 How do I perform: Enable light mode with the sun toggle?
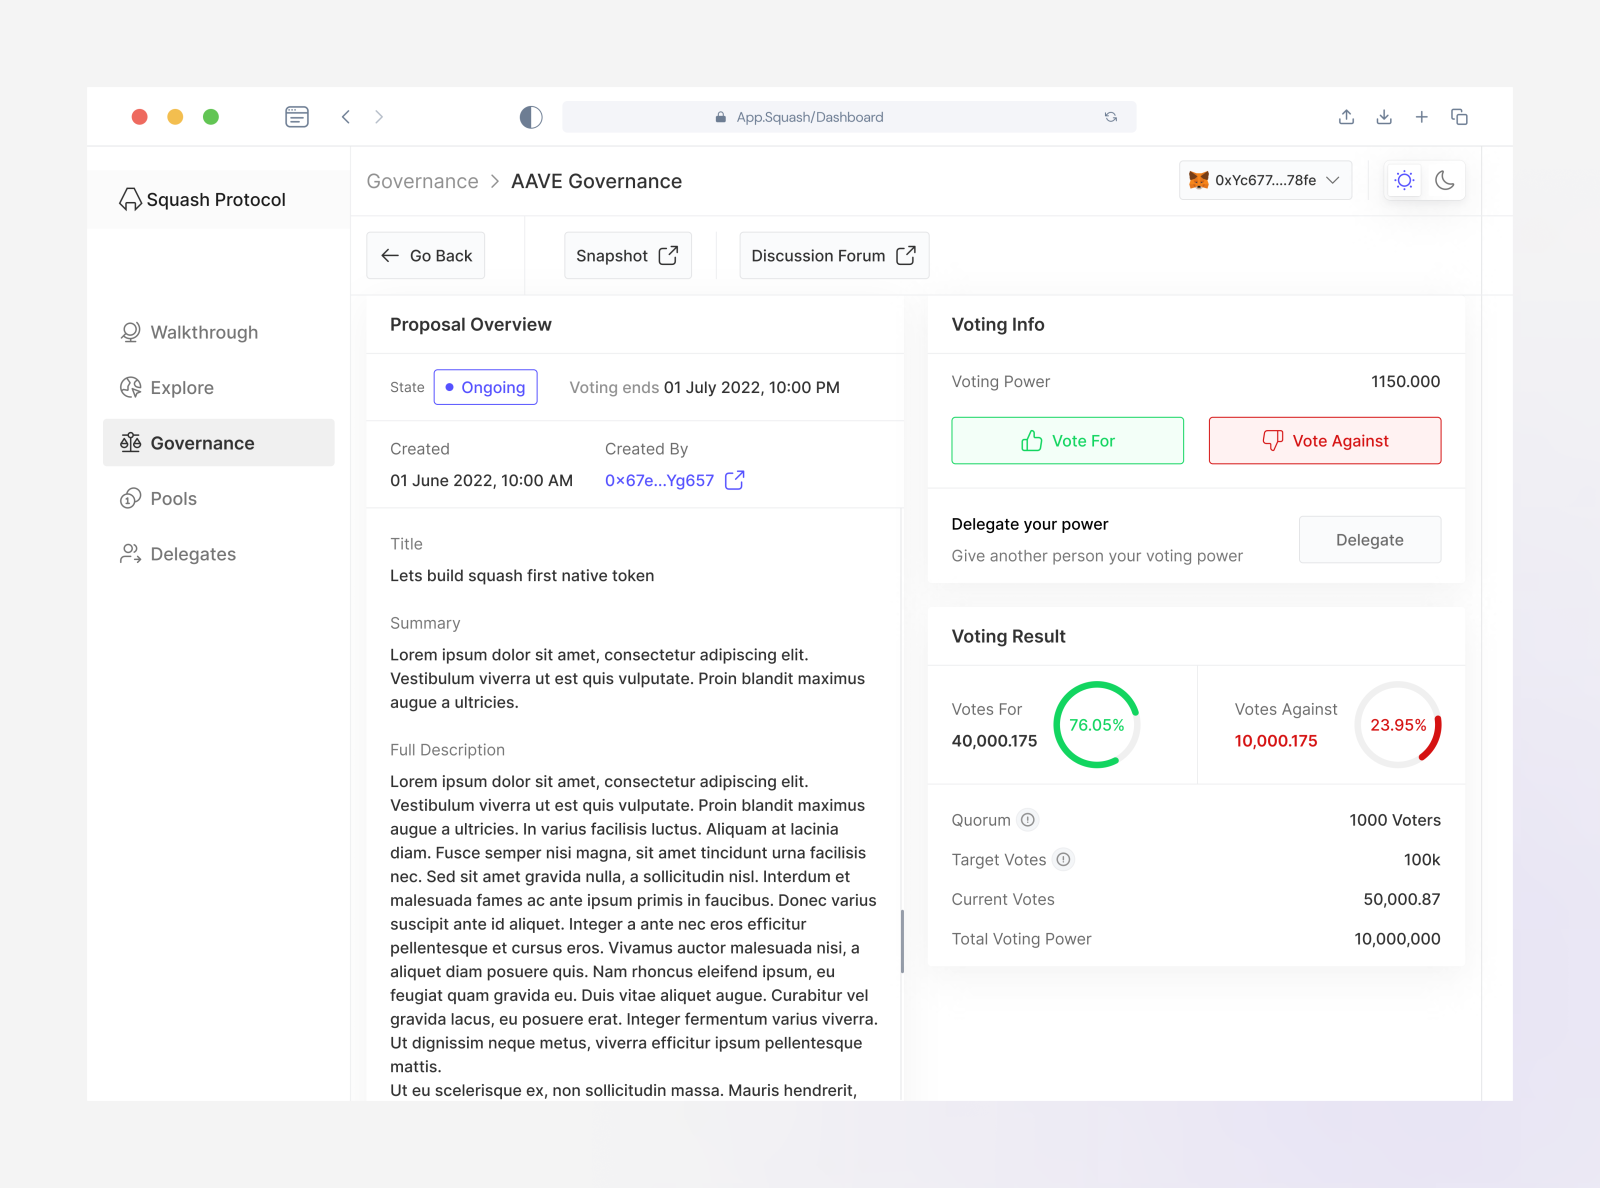tap(1404, 180)
